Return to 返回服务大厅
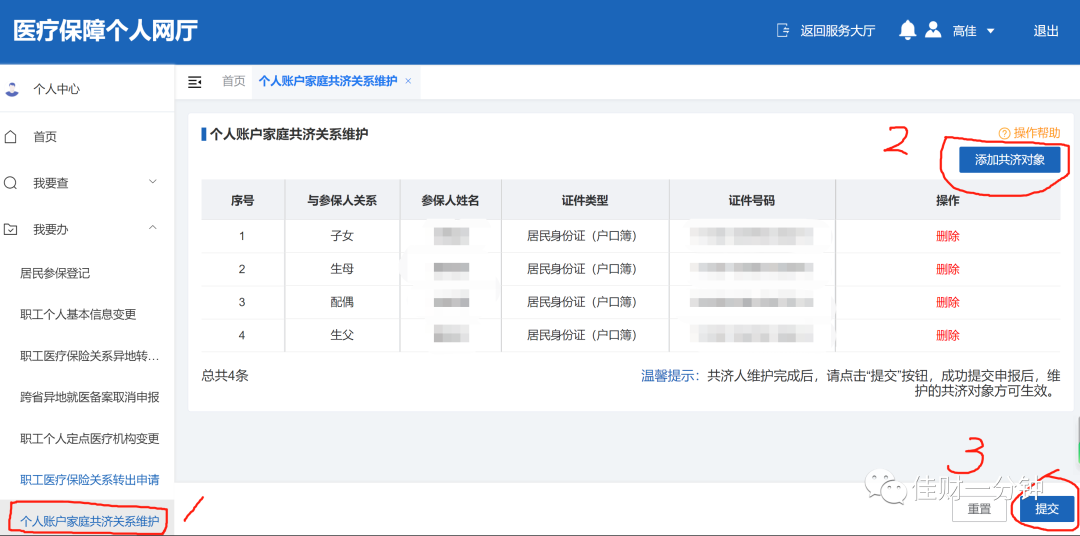This screenshot has height=536, width=1080. [837, 31]
